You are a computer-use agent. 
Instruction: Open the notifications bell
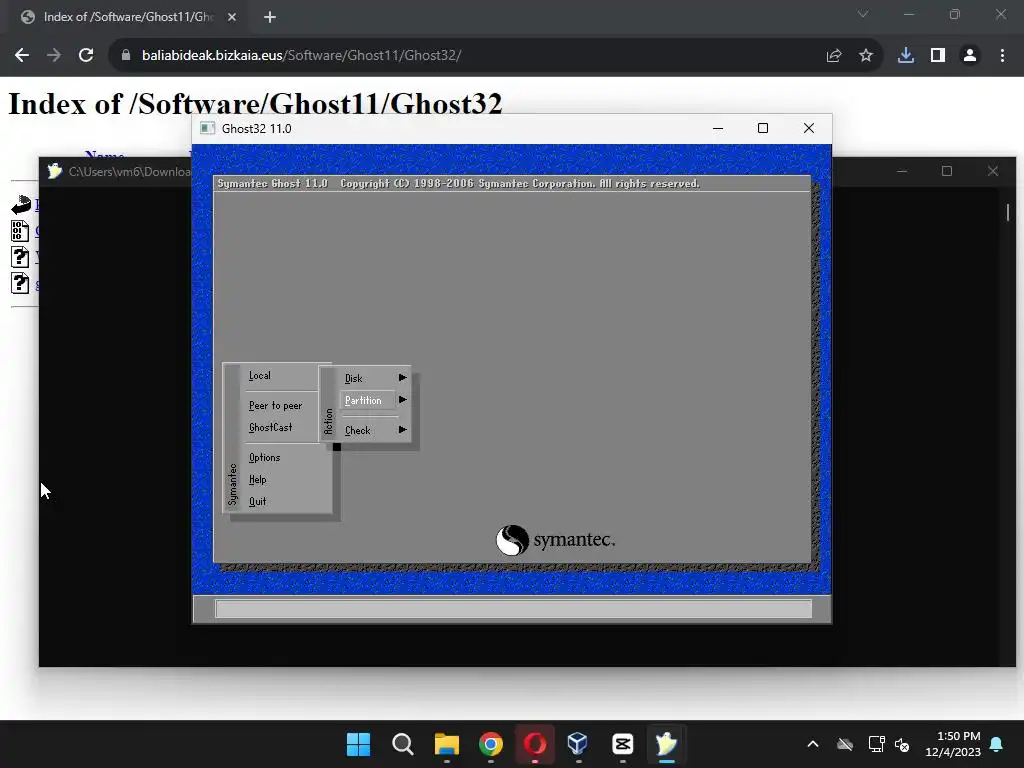pos(997,744)
